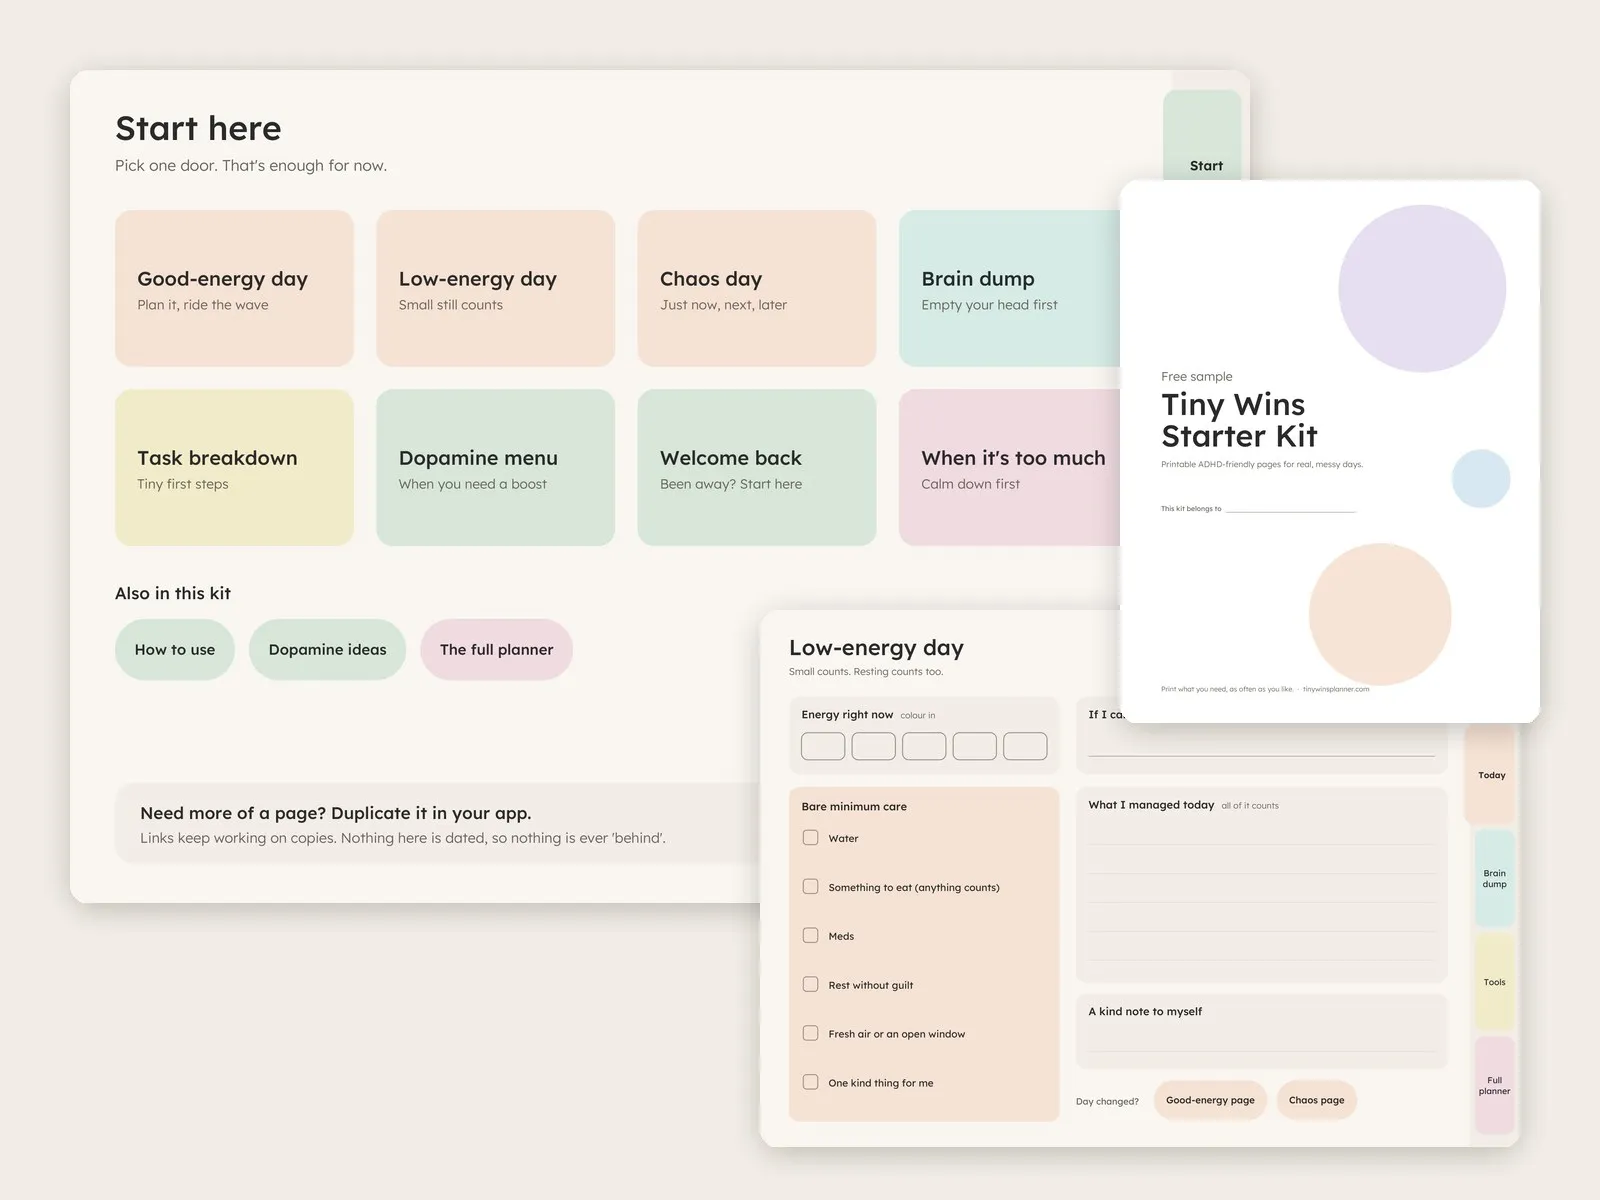Click the Tiny Wins Starter Kit title

tap(1239, 420)
